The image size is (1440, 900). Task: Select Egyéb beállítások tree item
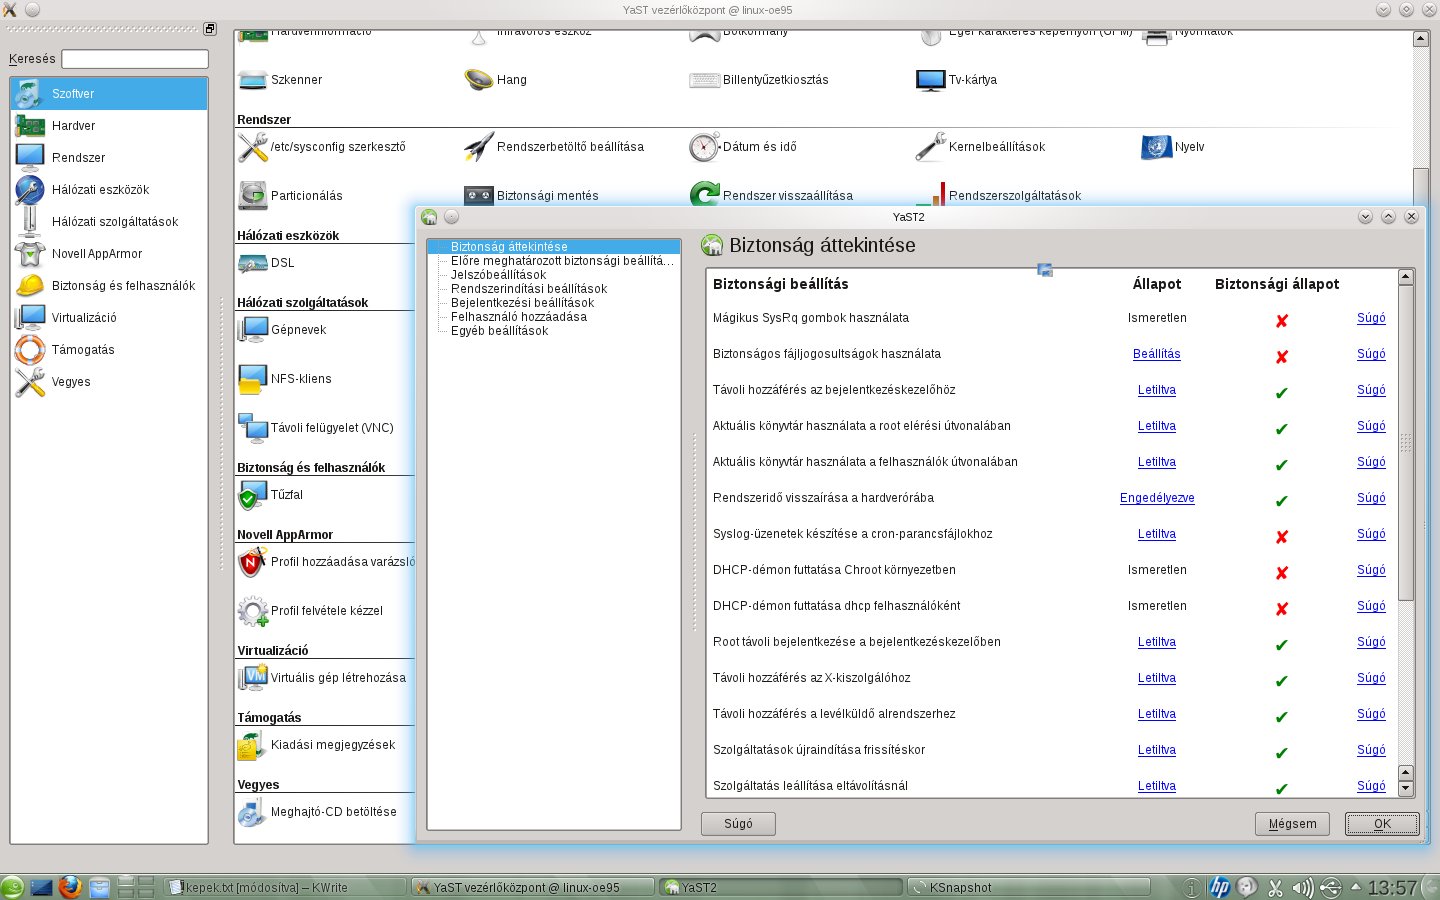[499, 331]
